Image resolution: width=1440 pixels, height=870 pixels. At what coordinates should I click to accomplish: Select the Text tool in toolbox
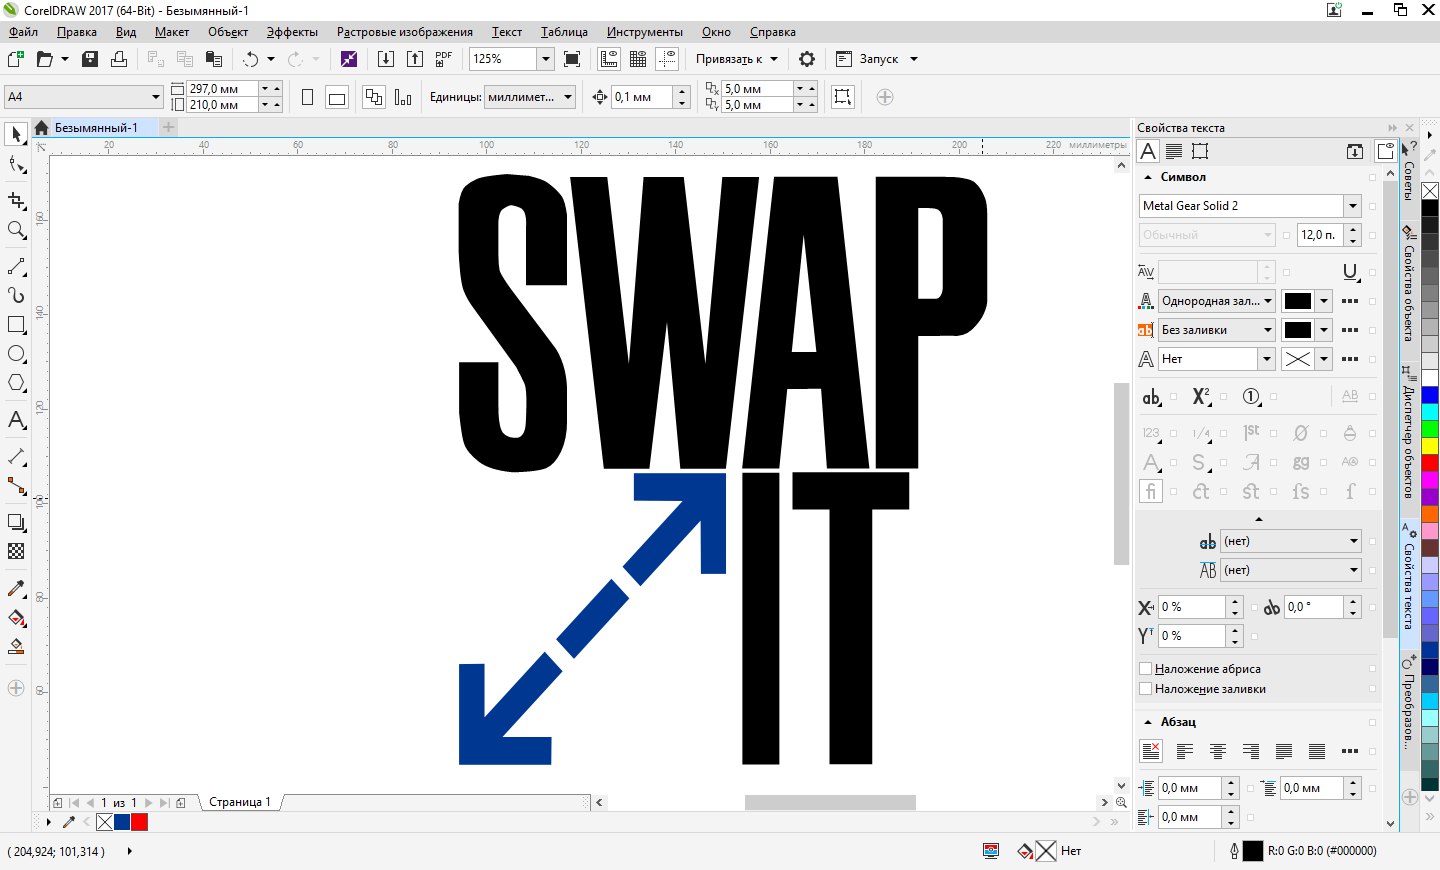pos(16,420)
